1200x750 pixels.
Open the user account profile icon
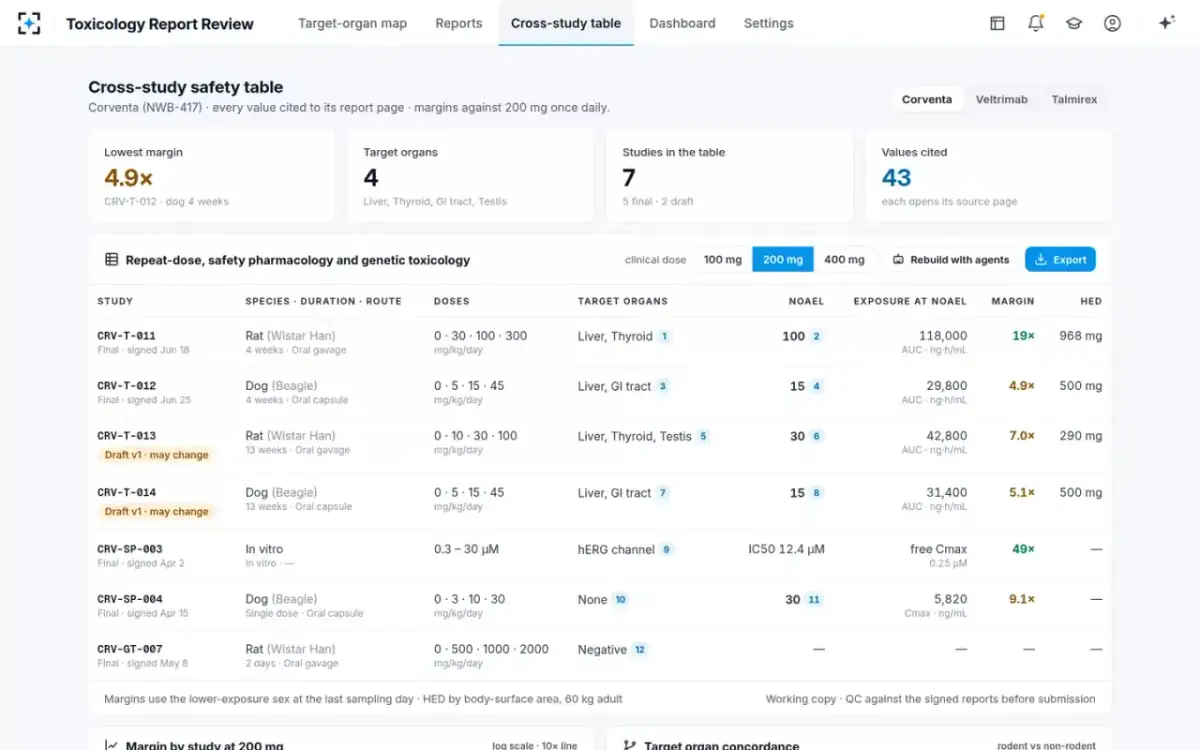[x=1112, y=23]
